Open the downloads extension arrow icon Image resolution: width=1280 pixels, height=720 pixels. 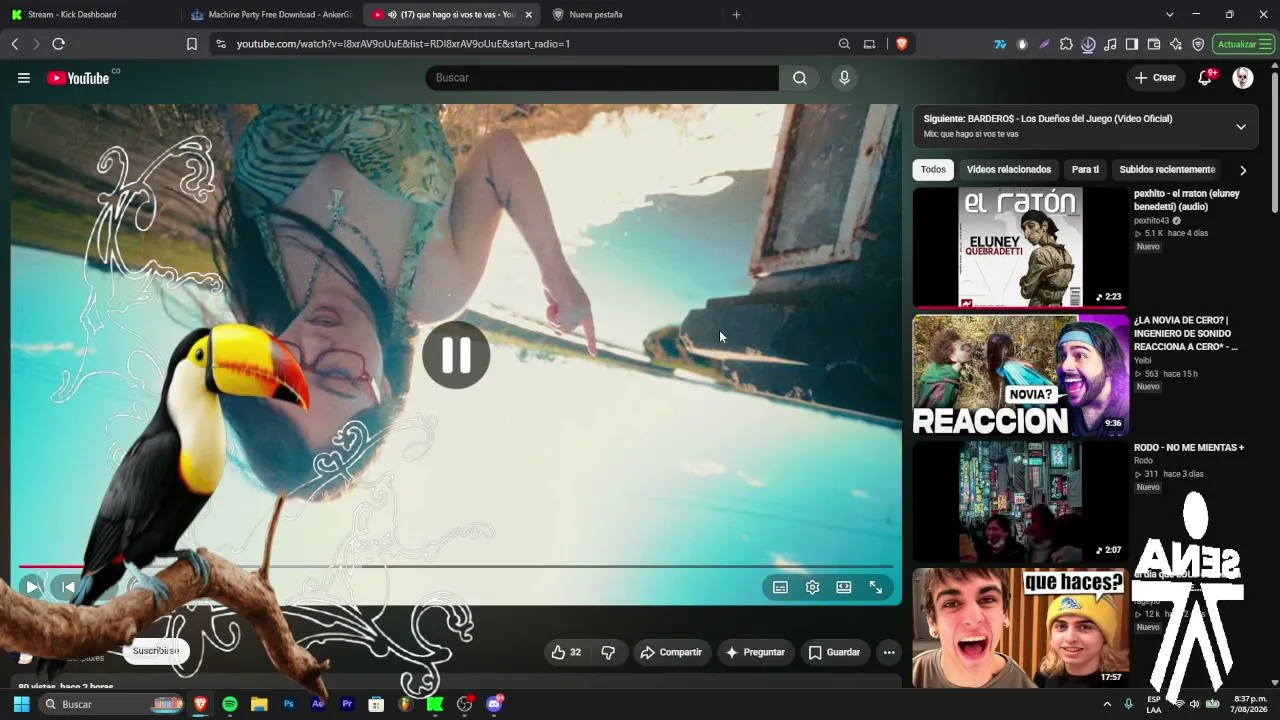(x=1088, y=44)
